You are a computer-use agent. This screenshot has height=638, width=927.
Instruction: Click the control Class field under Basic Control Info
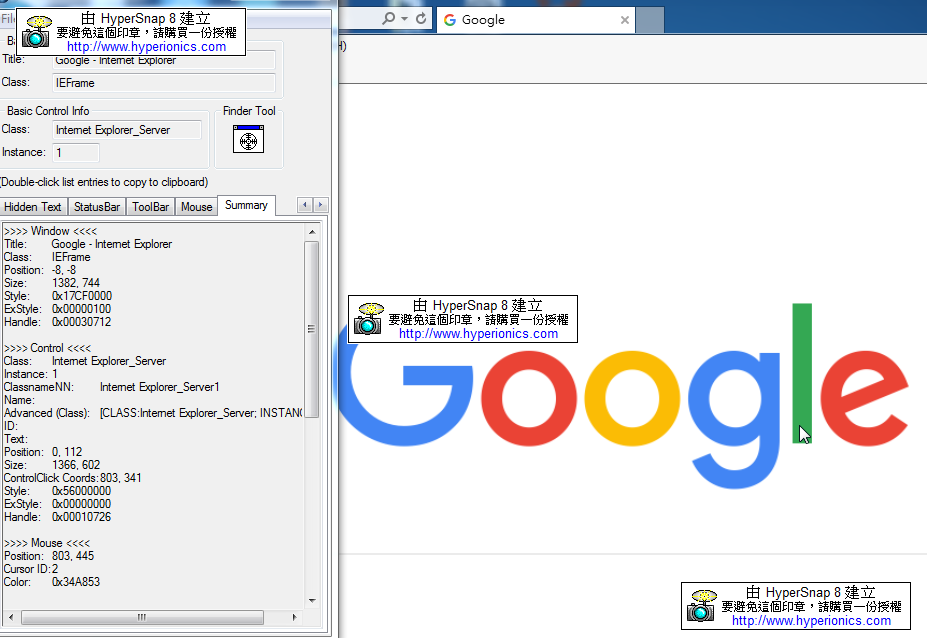(x=127, y=130)
